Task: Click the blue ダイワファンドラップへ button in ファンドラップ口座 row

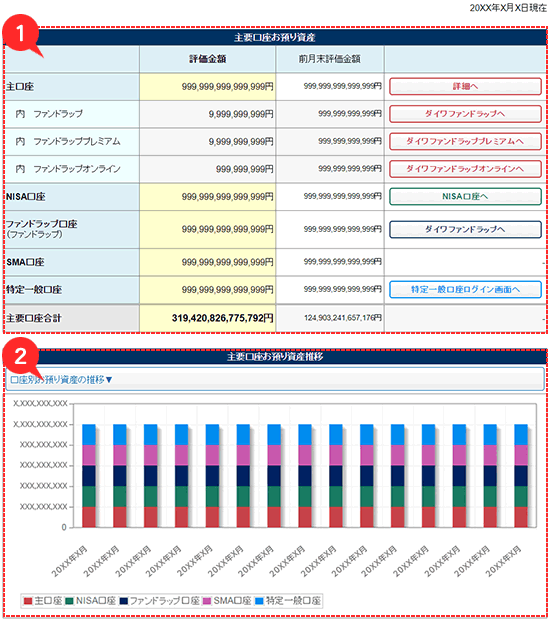Action: [x=465, y=229]
